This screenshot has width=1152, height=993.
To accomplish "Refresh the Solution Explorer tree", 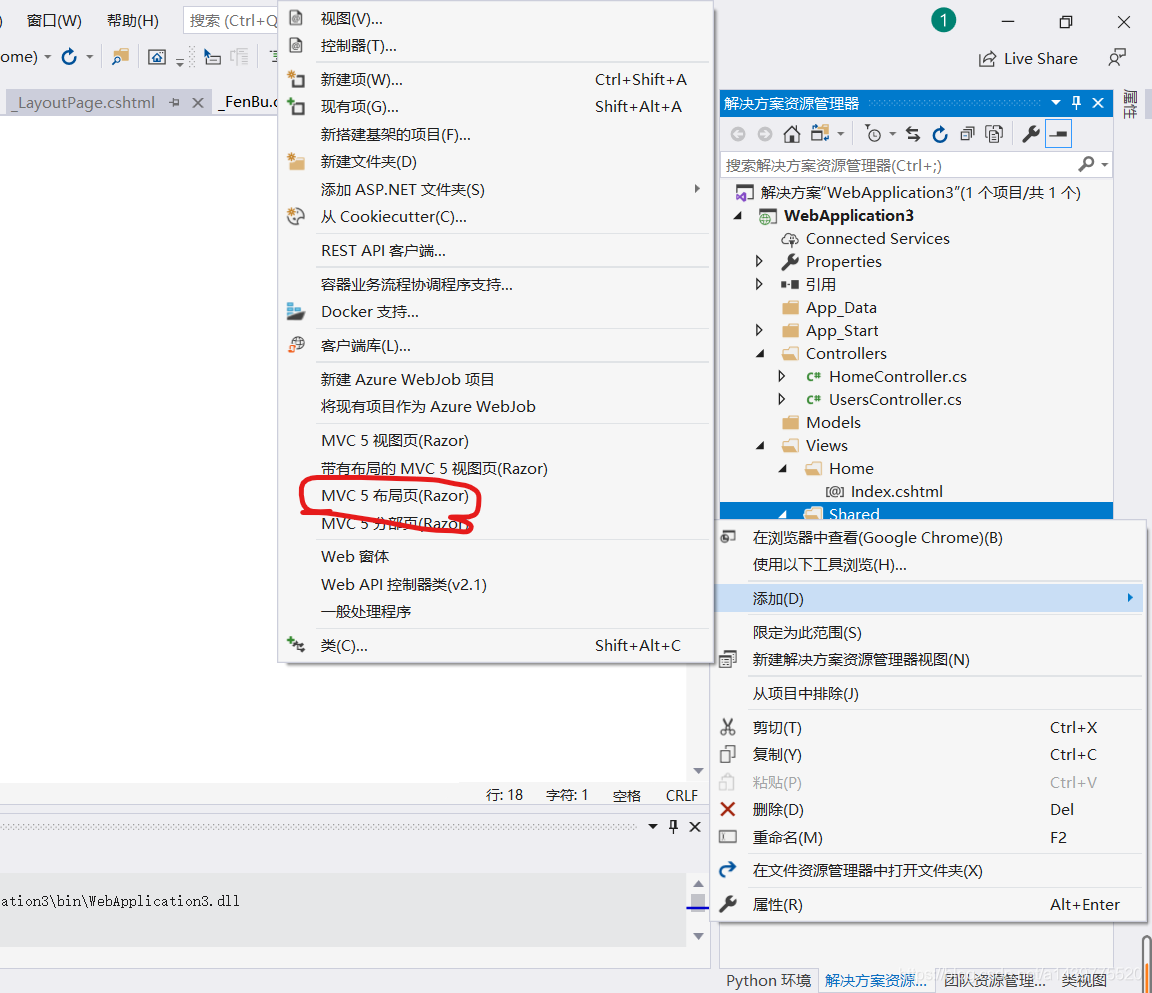I will pyautogui.click(x=940, y=134).
